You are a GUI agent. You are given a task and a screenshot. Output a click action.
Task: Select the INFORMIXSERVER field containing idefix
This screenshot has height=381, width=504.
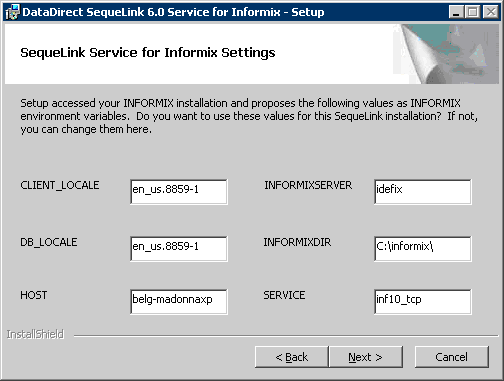click(423, 192)
